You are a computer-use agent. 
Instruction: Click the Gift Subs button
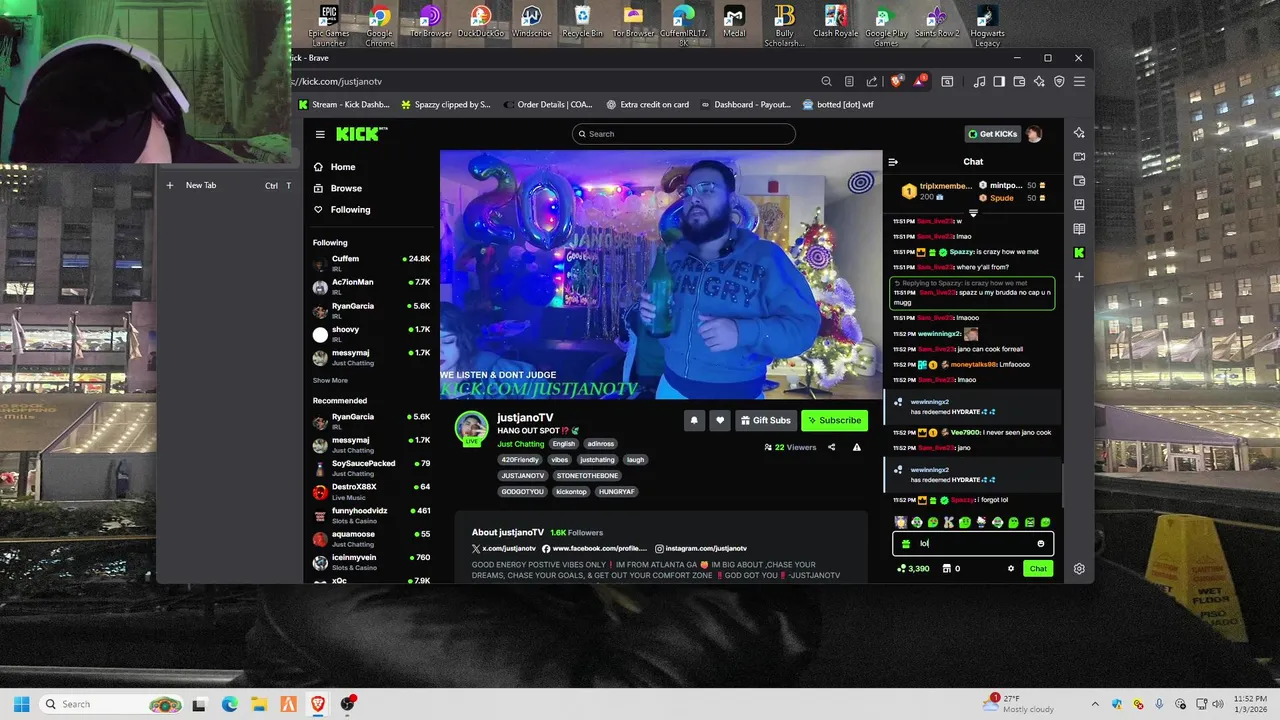tap(765, 421)
